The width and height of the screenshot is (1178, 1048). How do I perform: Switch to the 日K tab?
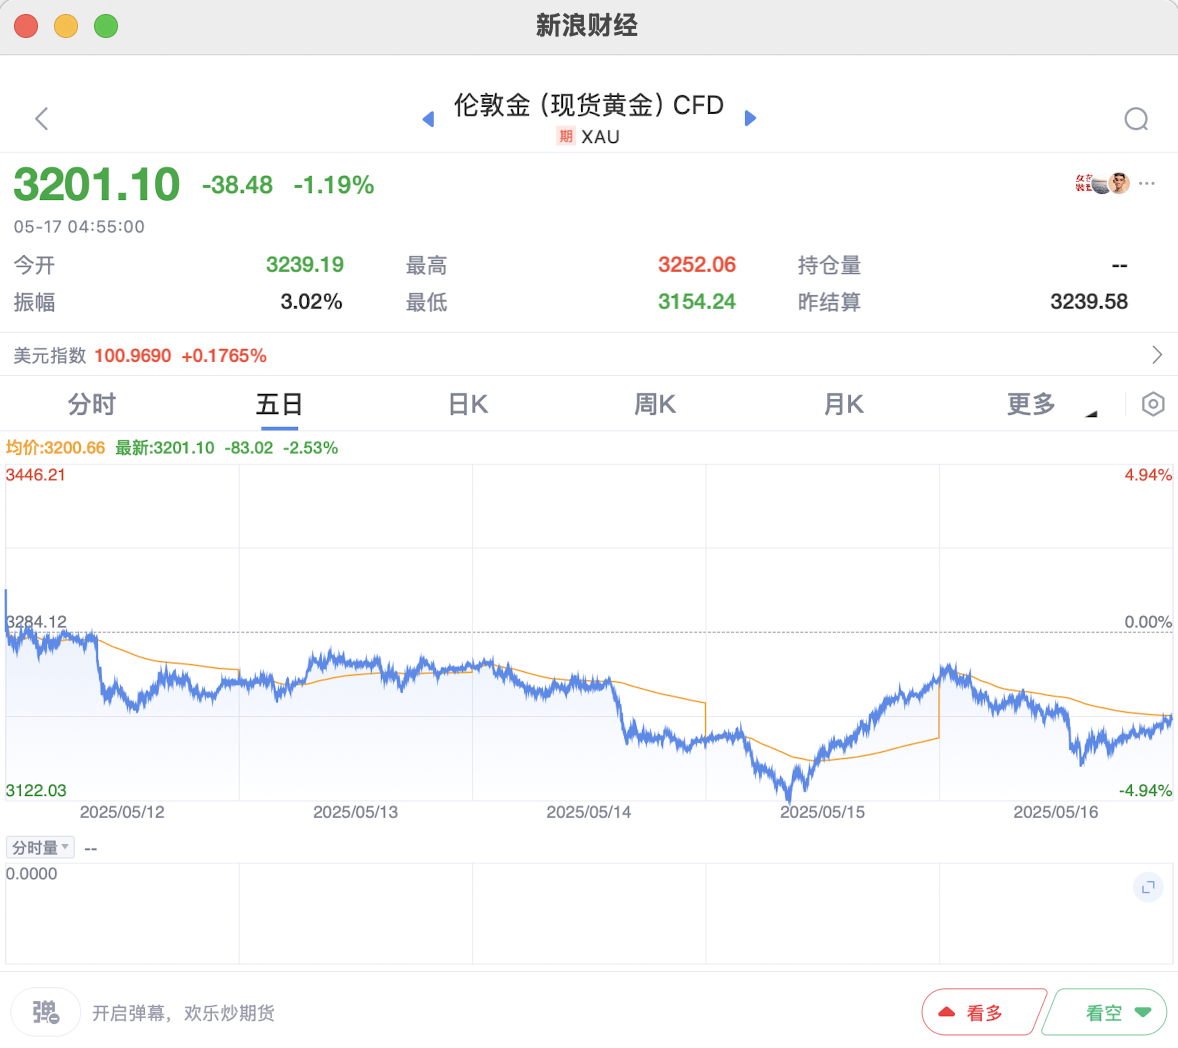click(x=468, y=404)
